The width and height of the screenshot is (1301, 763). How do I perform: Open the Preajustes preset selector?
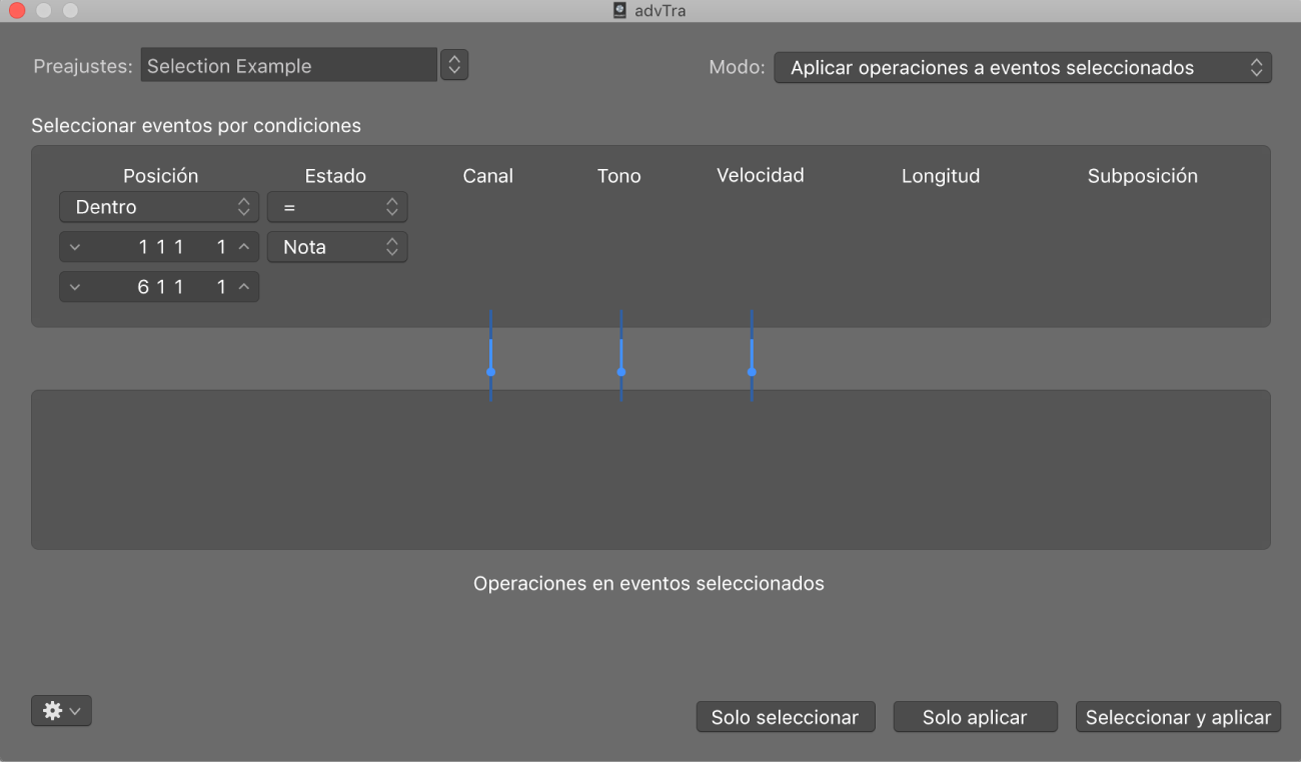click(x=454, y=64)
